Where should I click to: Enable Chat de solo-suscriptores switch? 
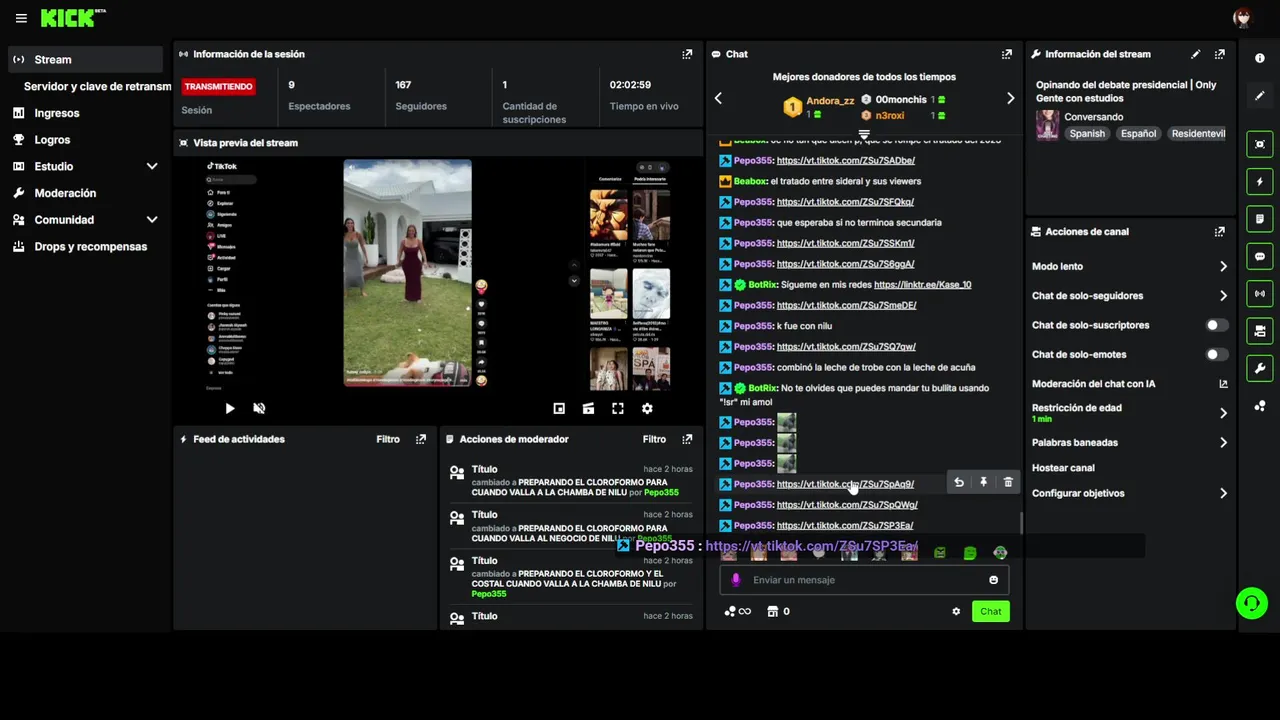(x=1216, y=325)
